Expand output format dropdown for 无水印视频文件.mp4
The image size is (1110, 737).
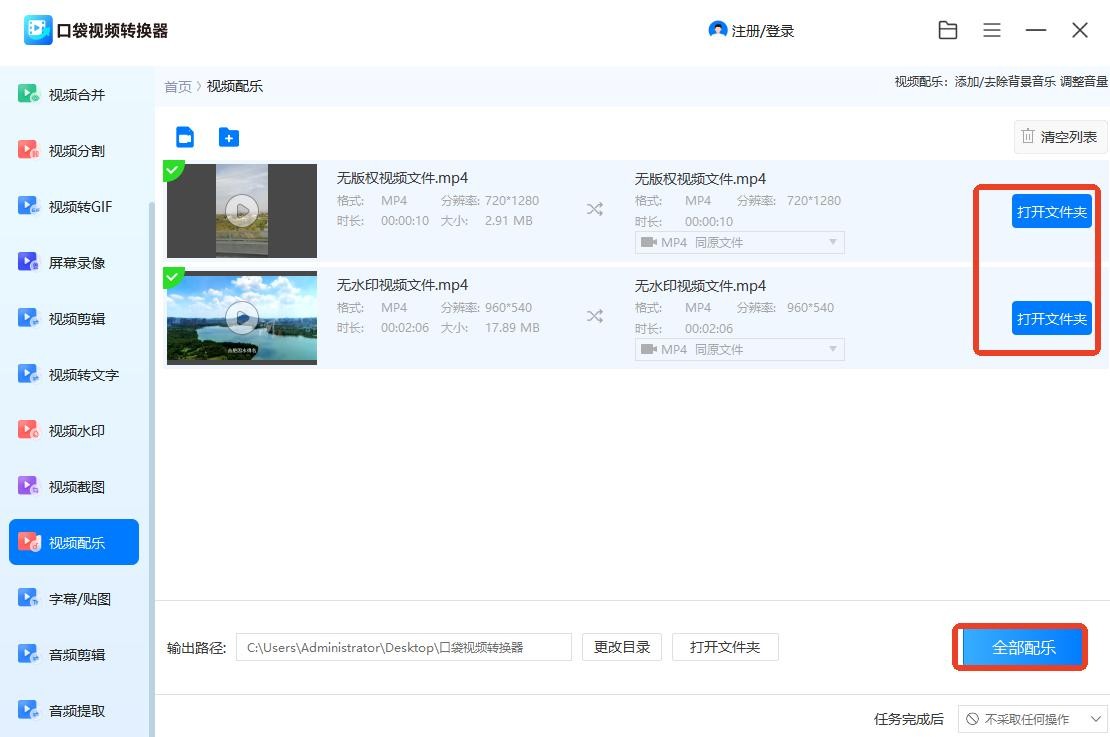(739, 349)
